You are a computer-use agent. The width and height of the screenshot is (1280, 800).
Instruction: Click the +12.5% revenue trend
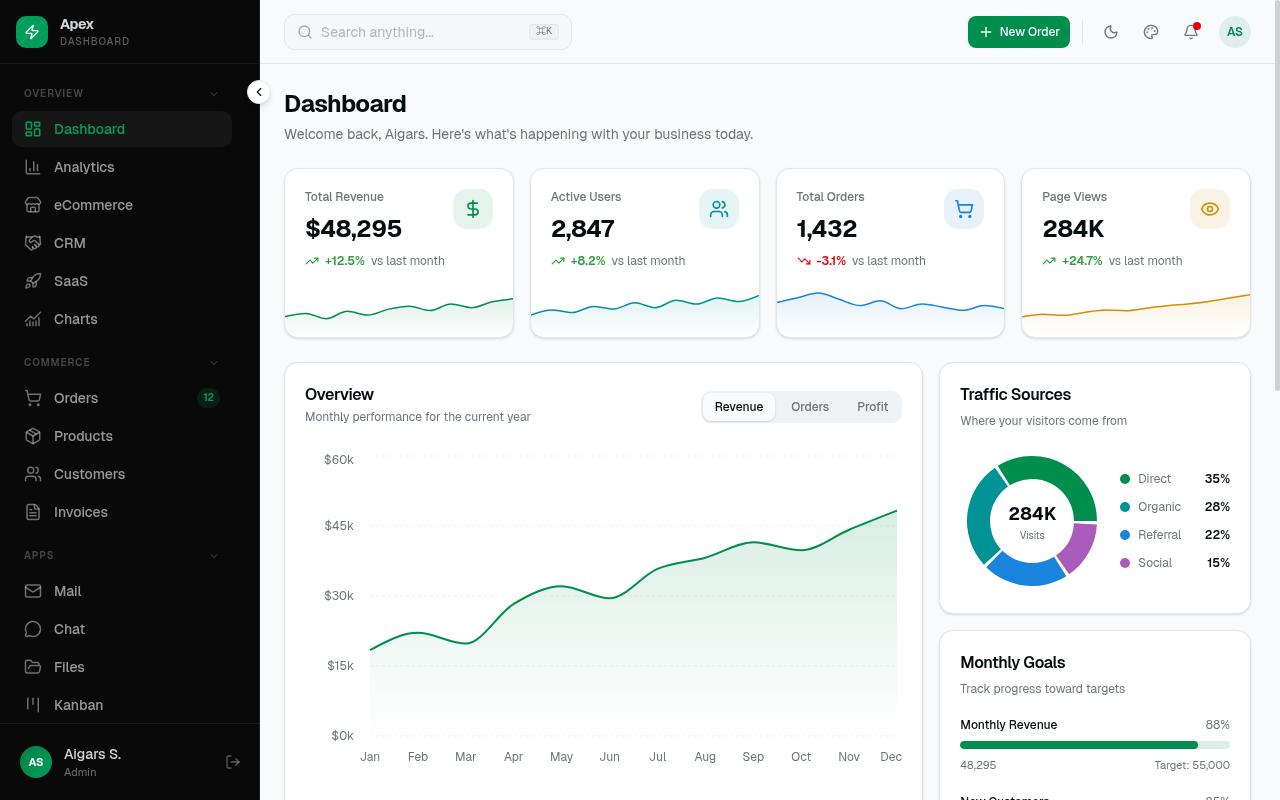(344, 261)
